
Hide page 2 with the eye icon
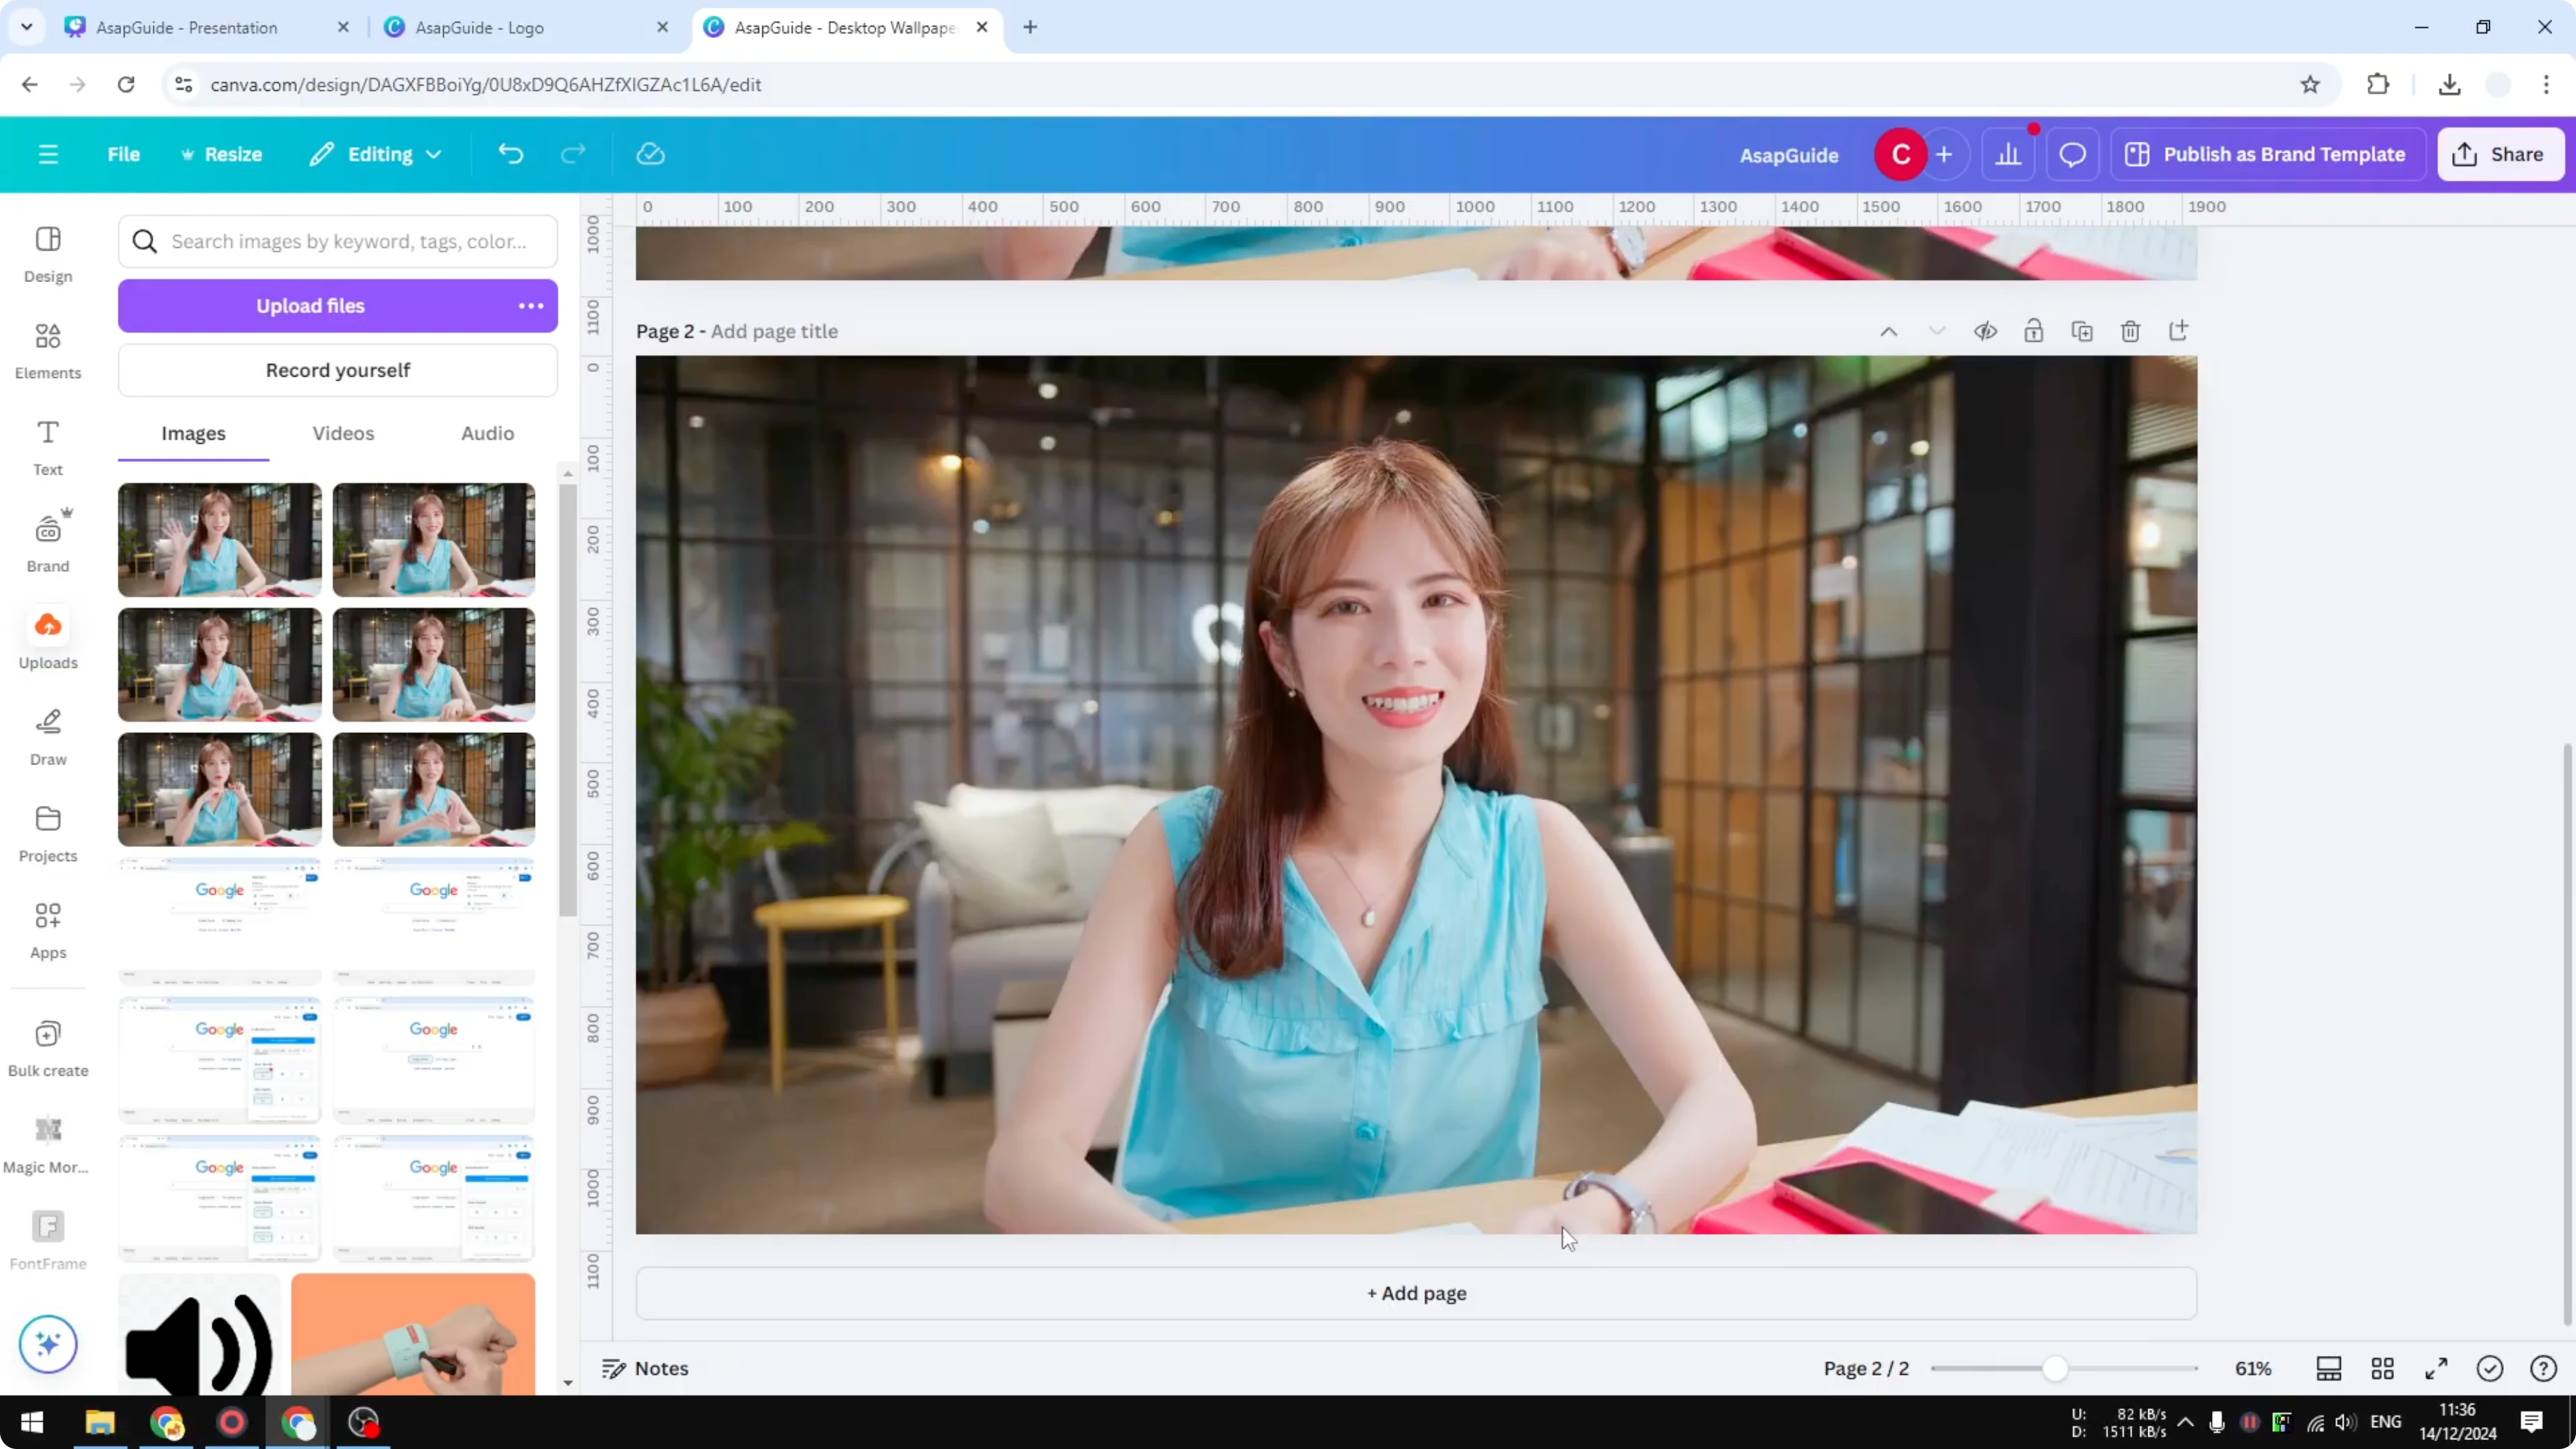pyautogui.click(x=1986, y=331)
